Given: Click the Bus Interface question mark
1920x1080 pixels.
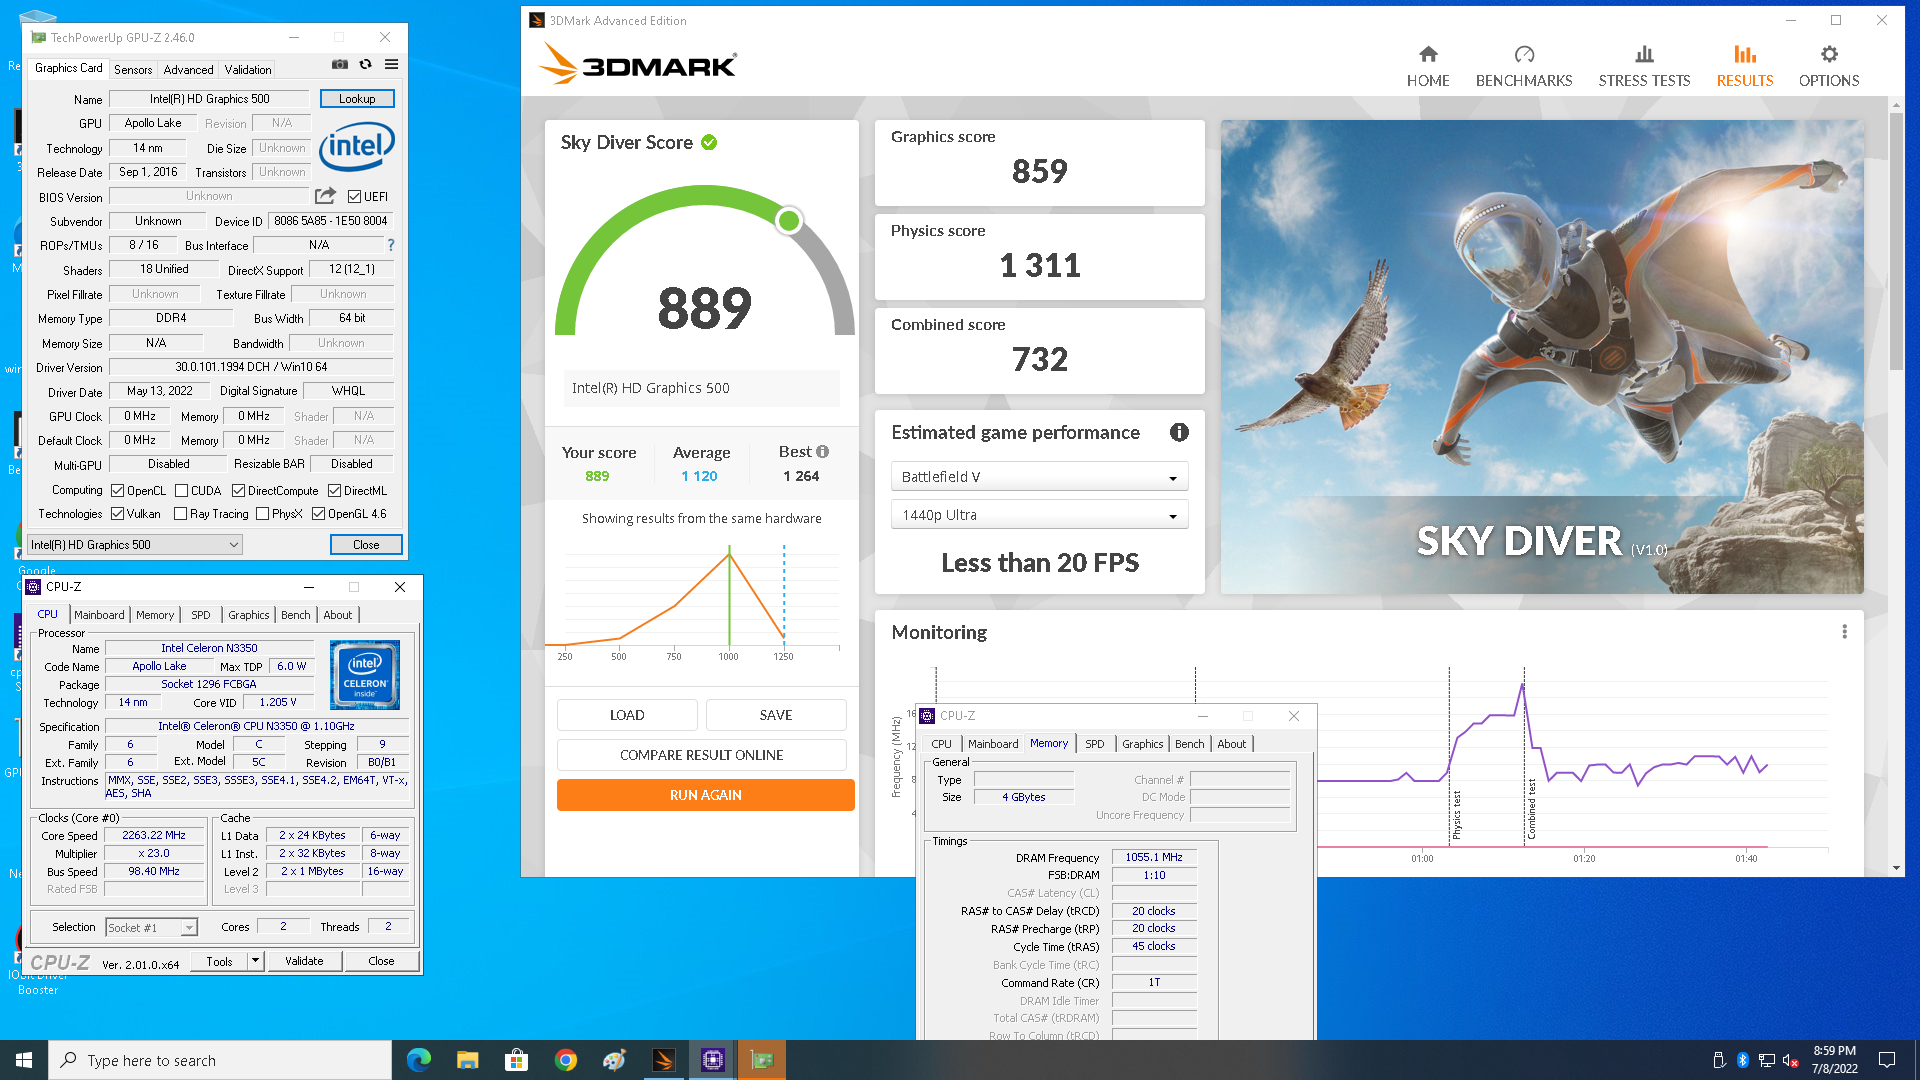Looking at the screenshot, I should [391, 245].
